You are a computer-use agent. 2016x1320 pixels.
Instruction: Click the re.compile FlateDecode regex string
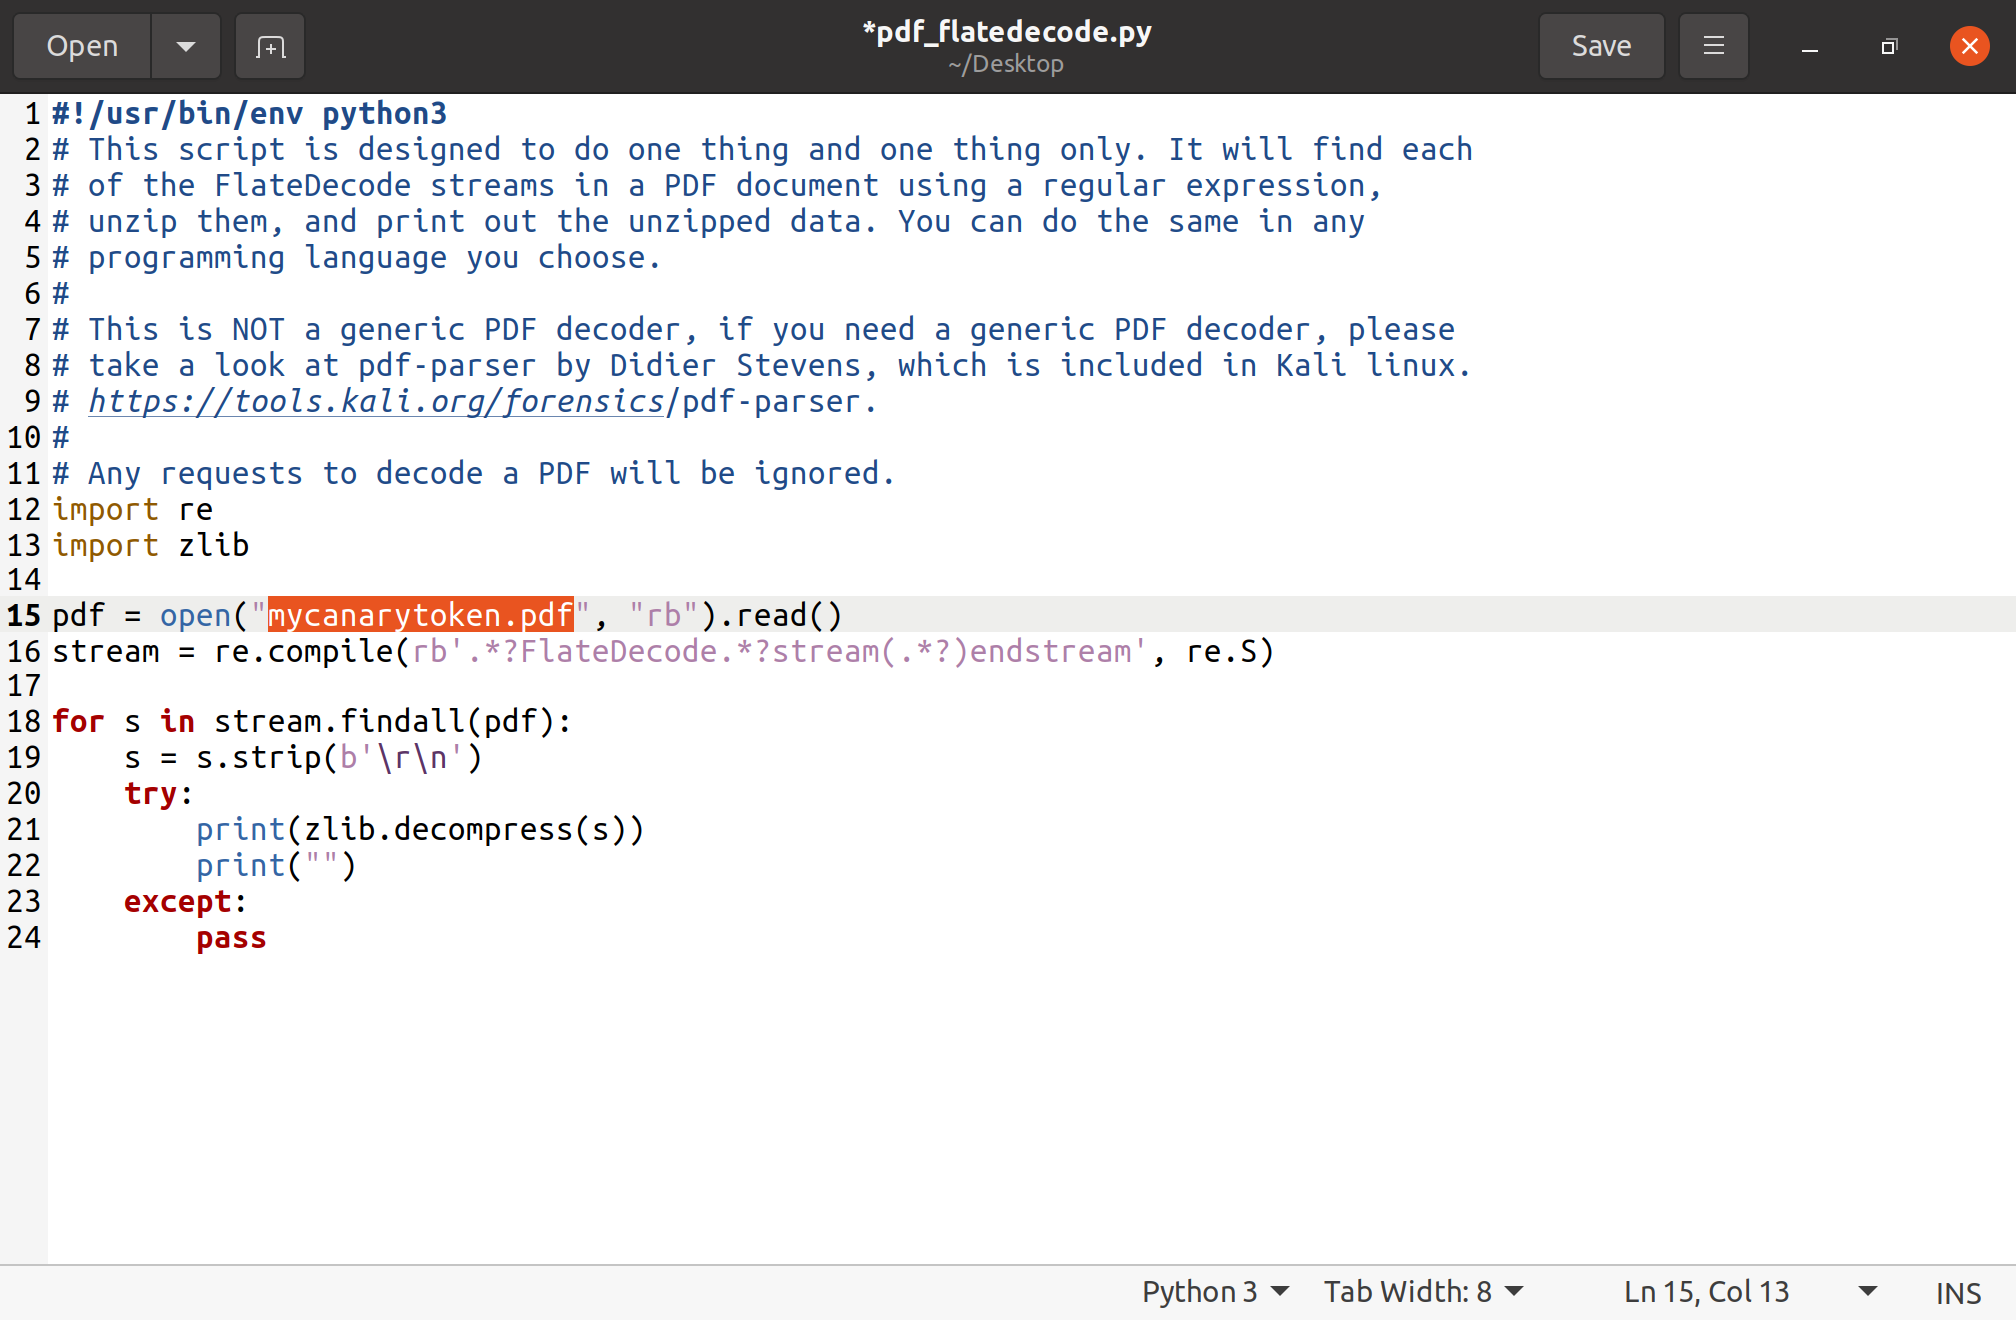(779, 651)
